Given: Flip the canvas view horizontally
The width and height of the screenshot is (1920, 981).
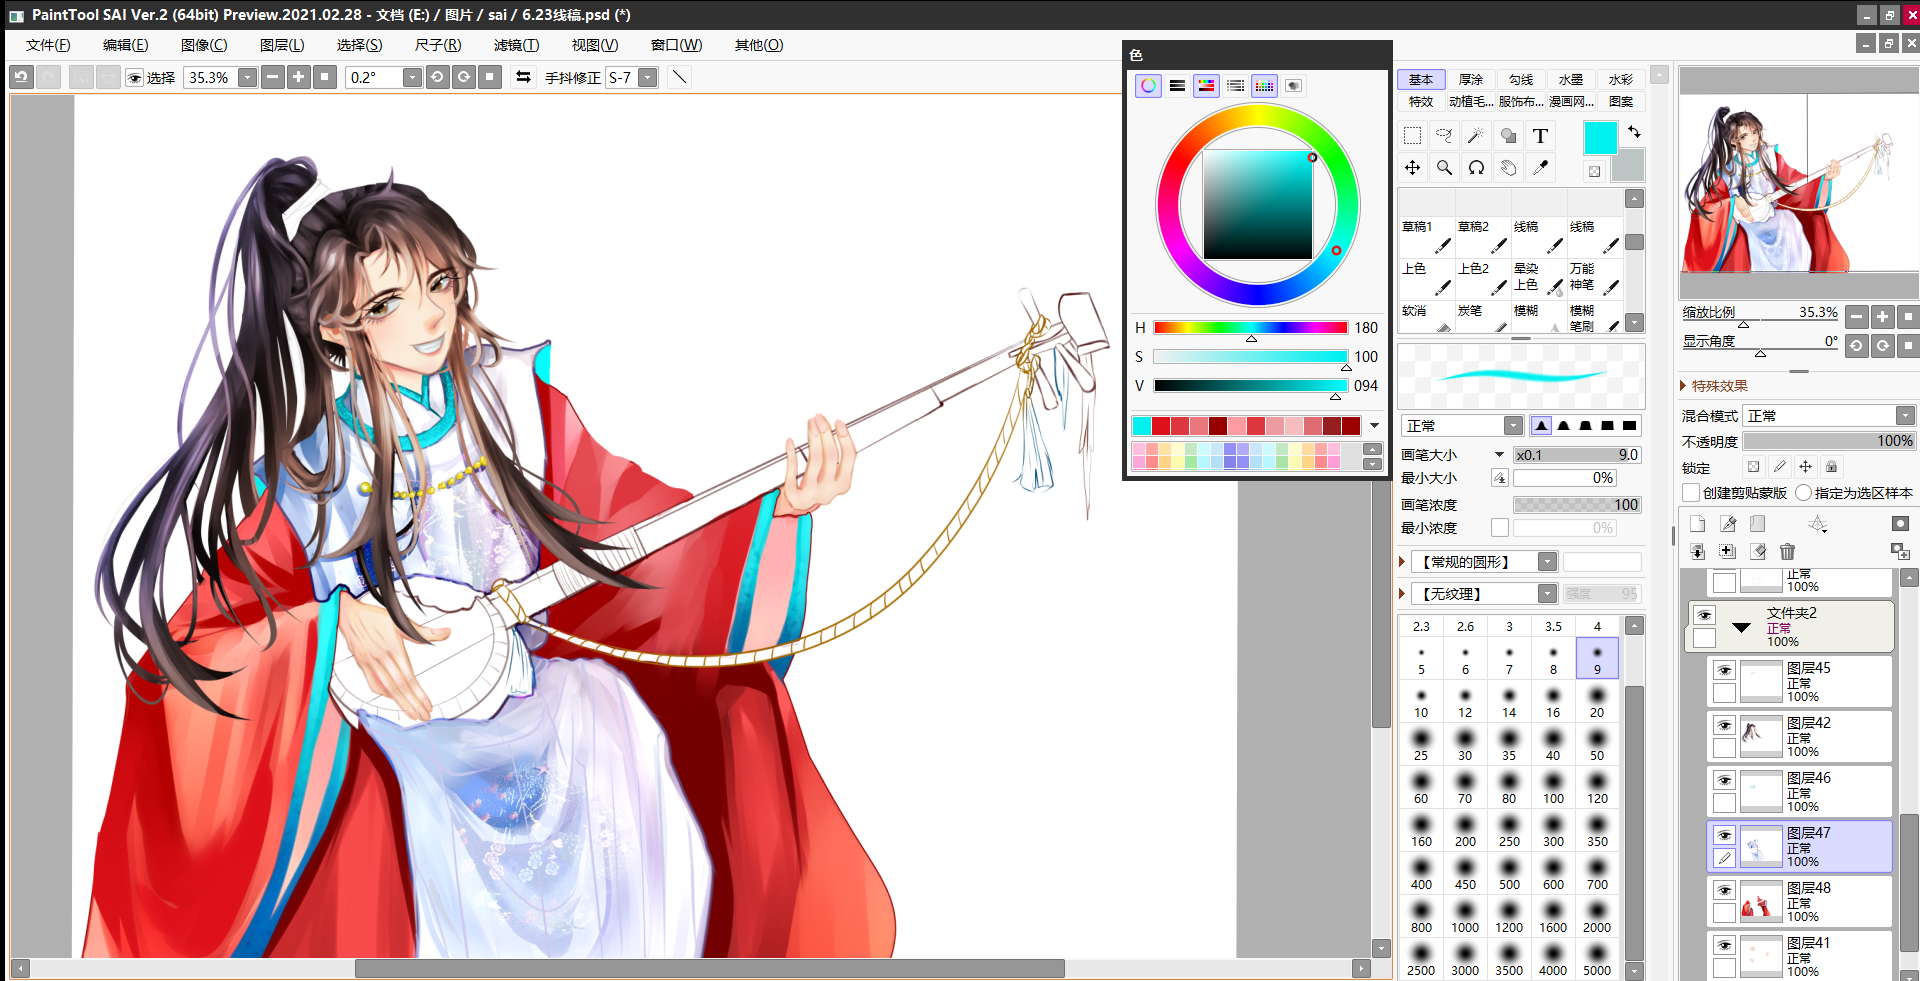Looking at the screenshot, I should point(523,77).
